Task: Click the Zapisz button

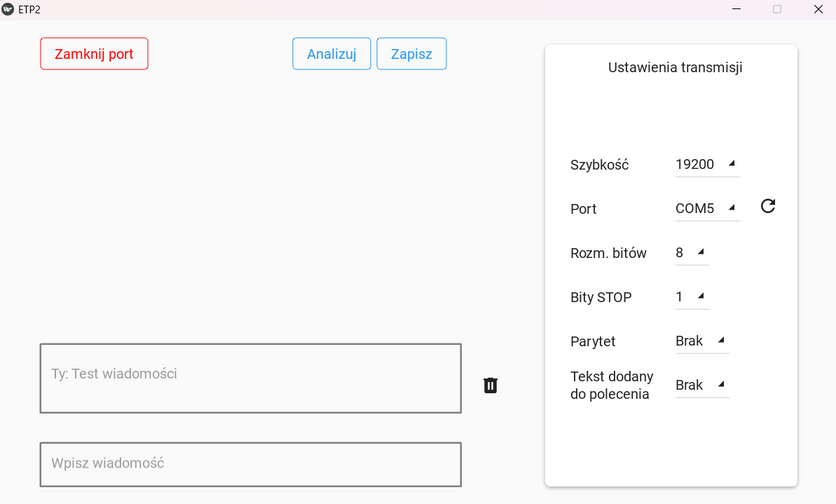Action: coord(411,54)
